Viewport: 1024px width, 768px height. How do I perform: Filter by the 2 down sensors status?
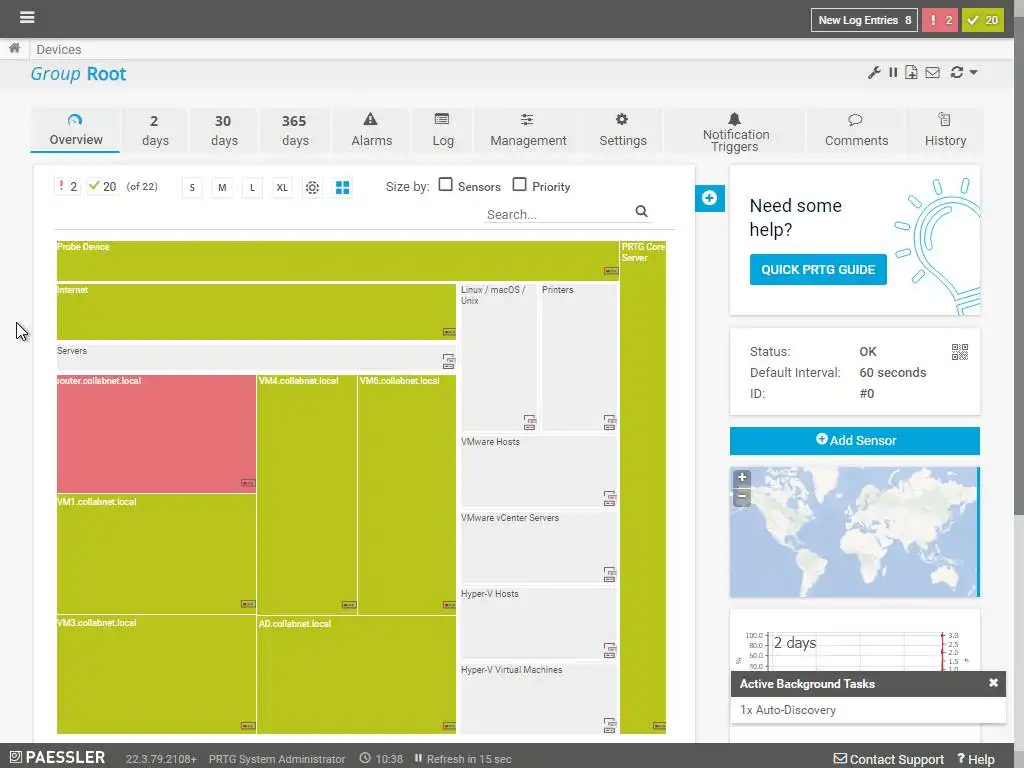67,187
